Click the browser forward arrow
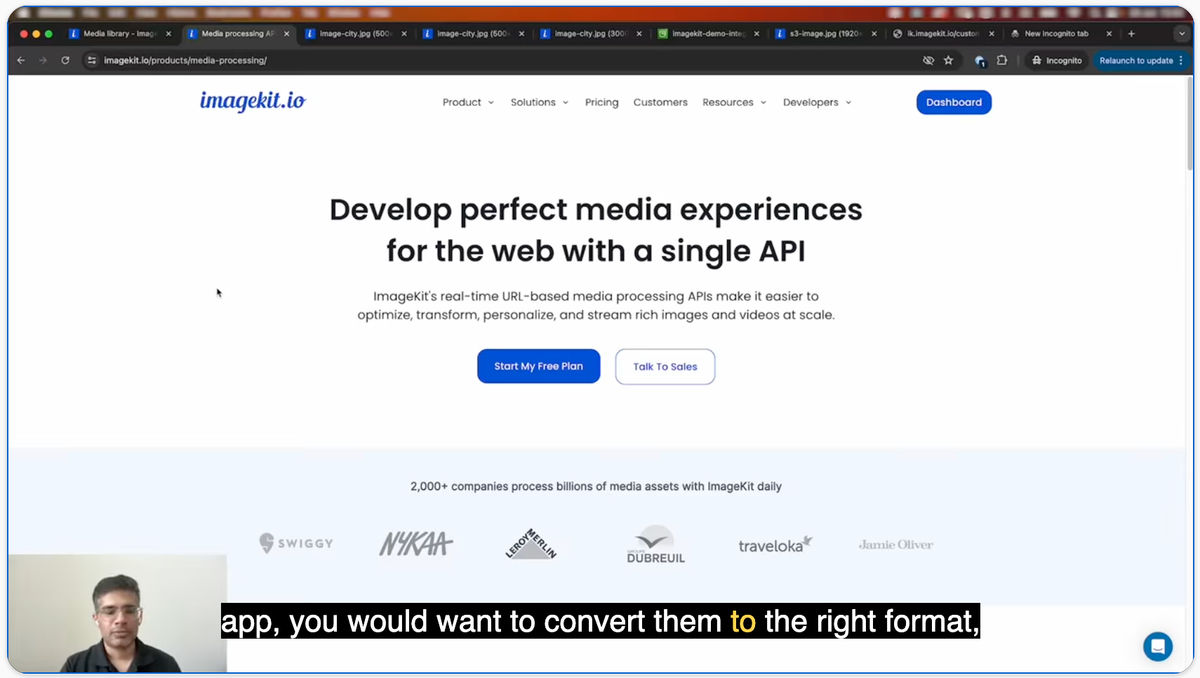The width and height of the screenshot is (1200, 678). click(x=43, y=60)
